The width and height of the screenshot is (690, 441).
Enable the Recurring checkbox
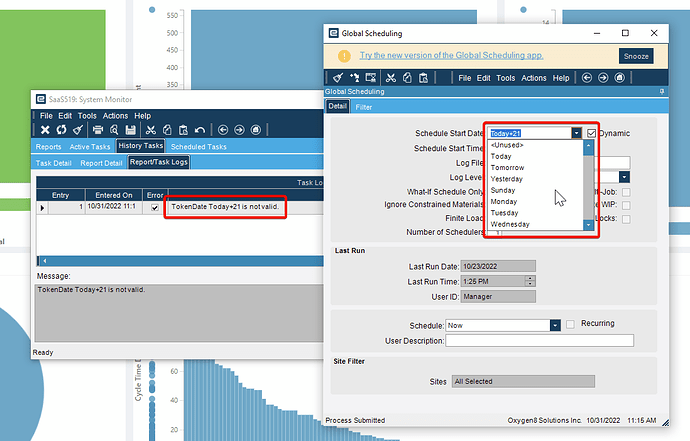click(x=570, y=324)
